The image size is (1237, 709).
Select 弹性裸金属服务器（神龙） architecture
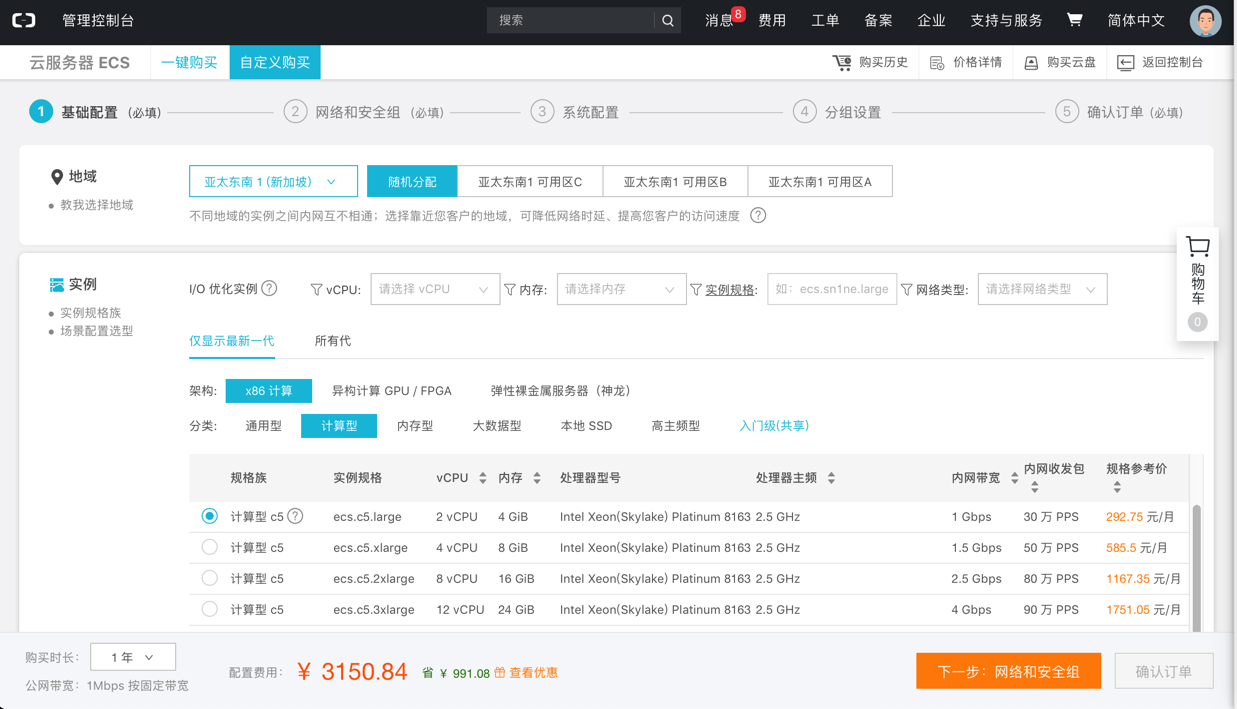coord(560,391)
